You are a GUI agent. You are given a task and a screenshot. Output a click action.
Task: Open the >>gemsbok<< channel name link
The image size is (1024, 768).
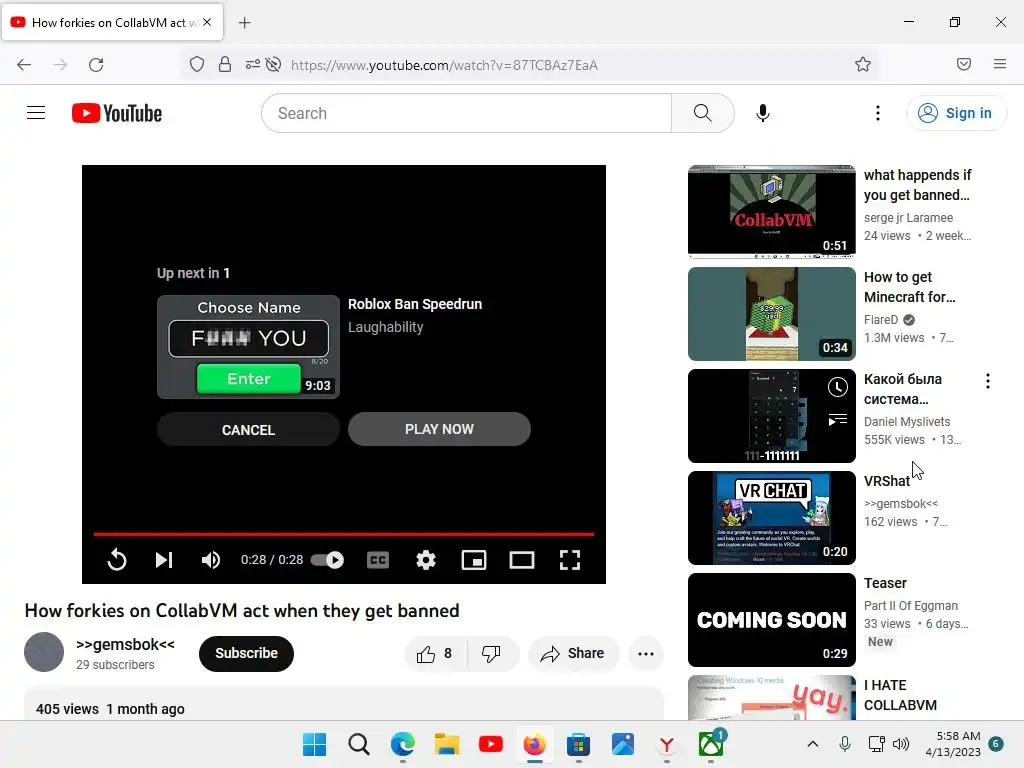coord(125,645)
